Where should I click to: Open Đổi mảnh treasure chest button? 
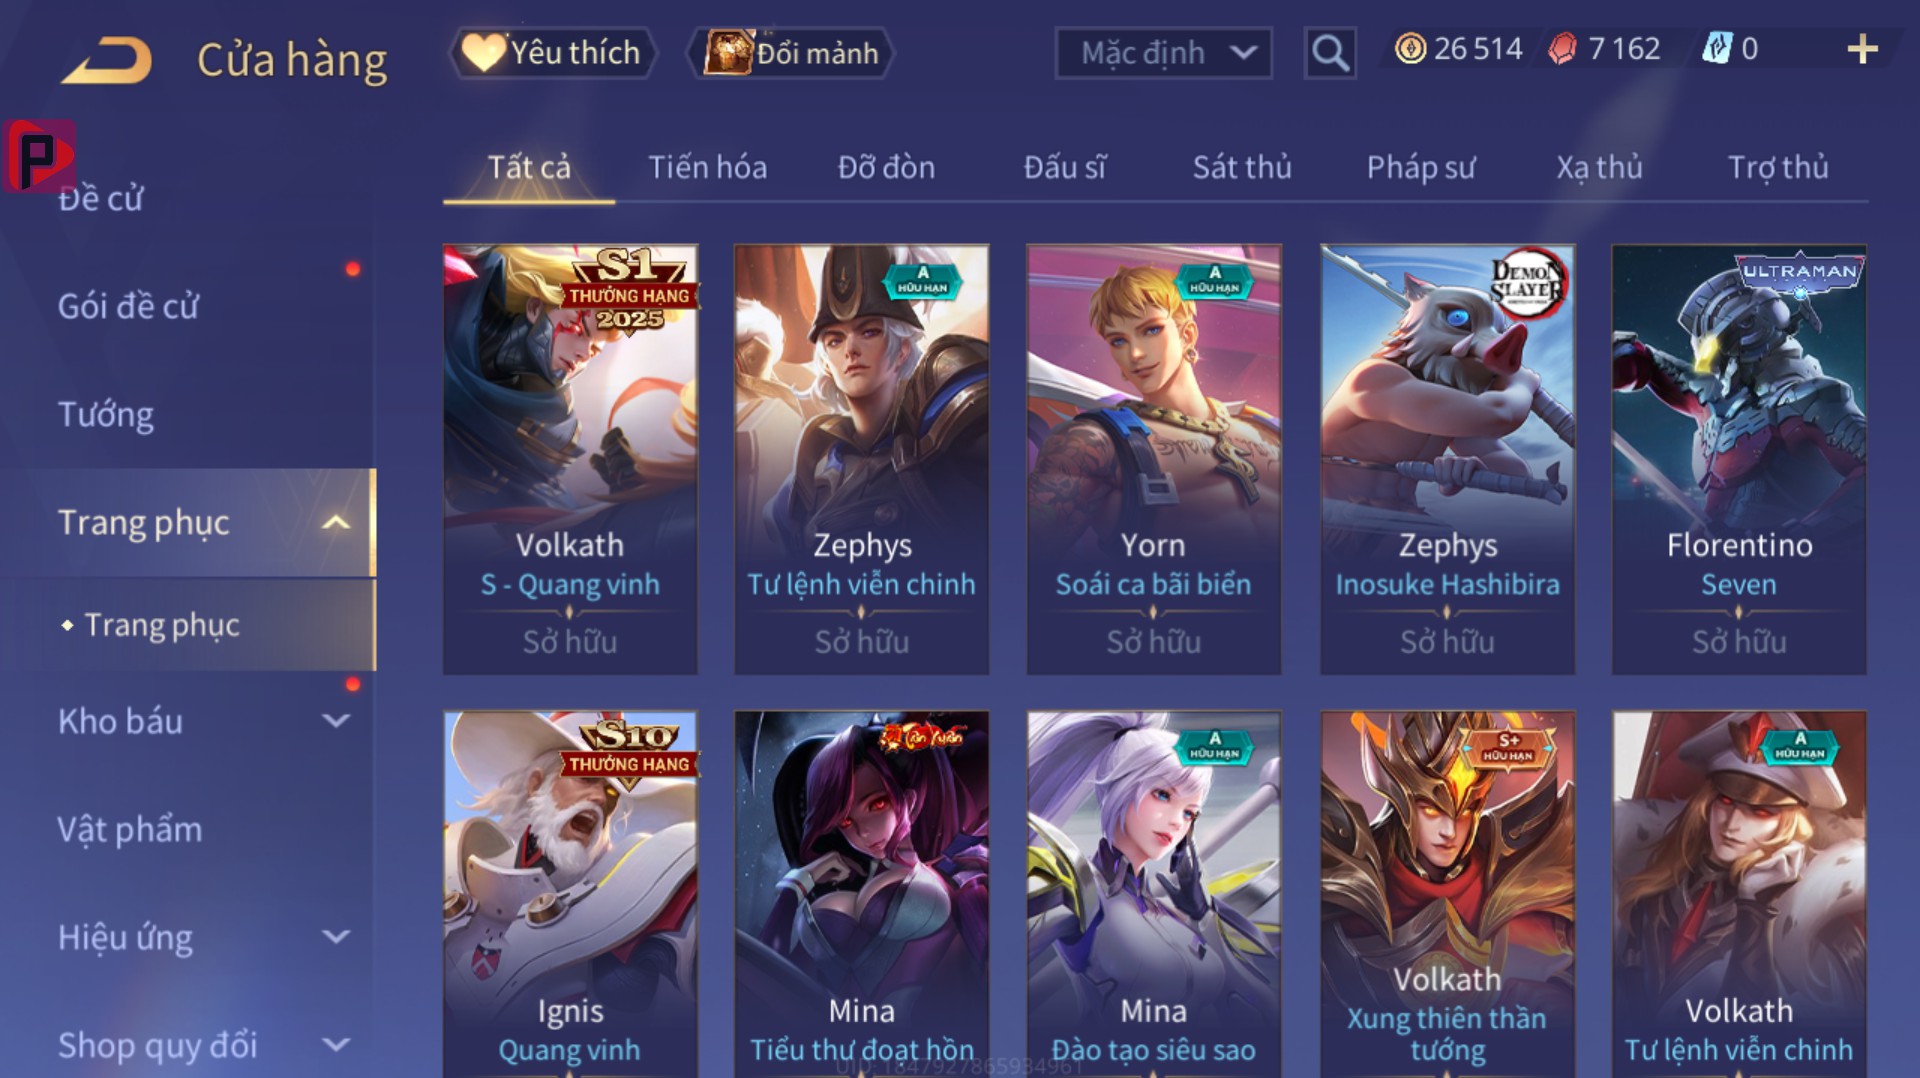point(790,53)
